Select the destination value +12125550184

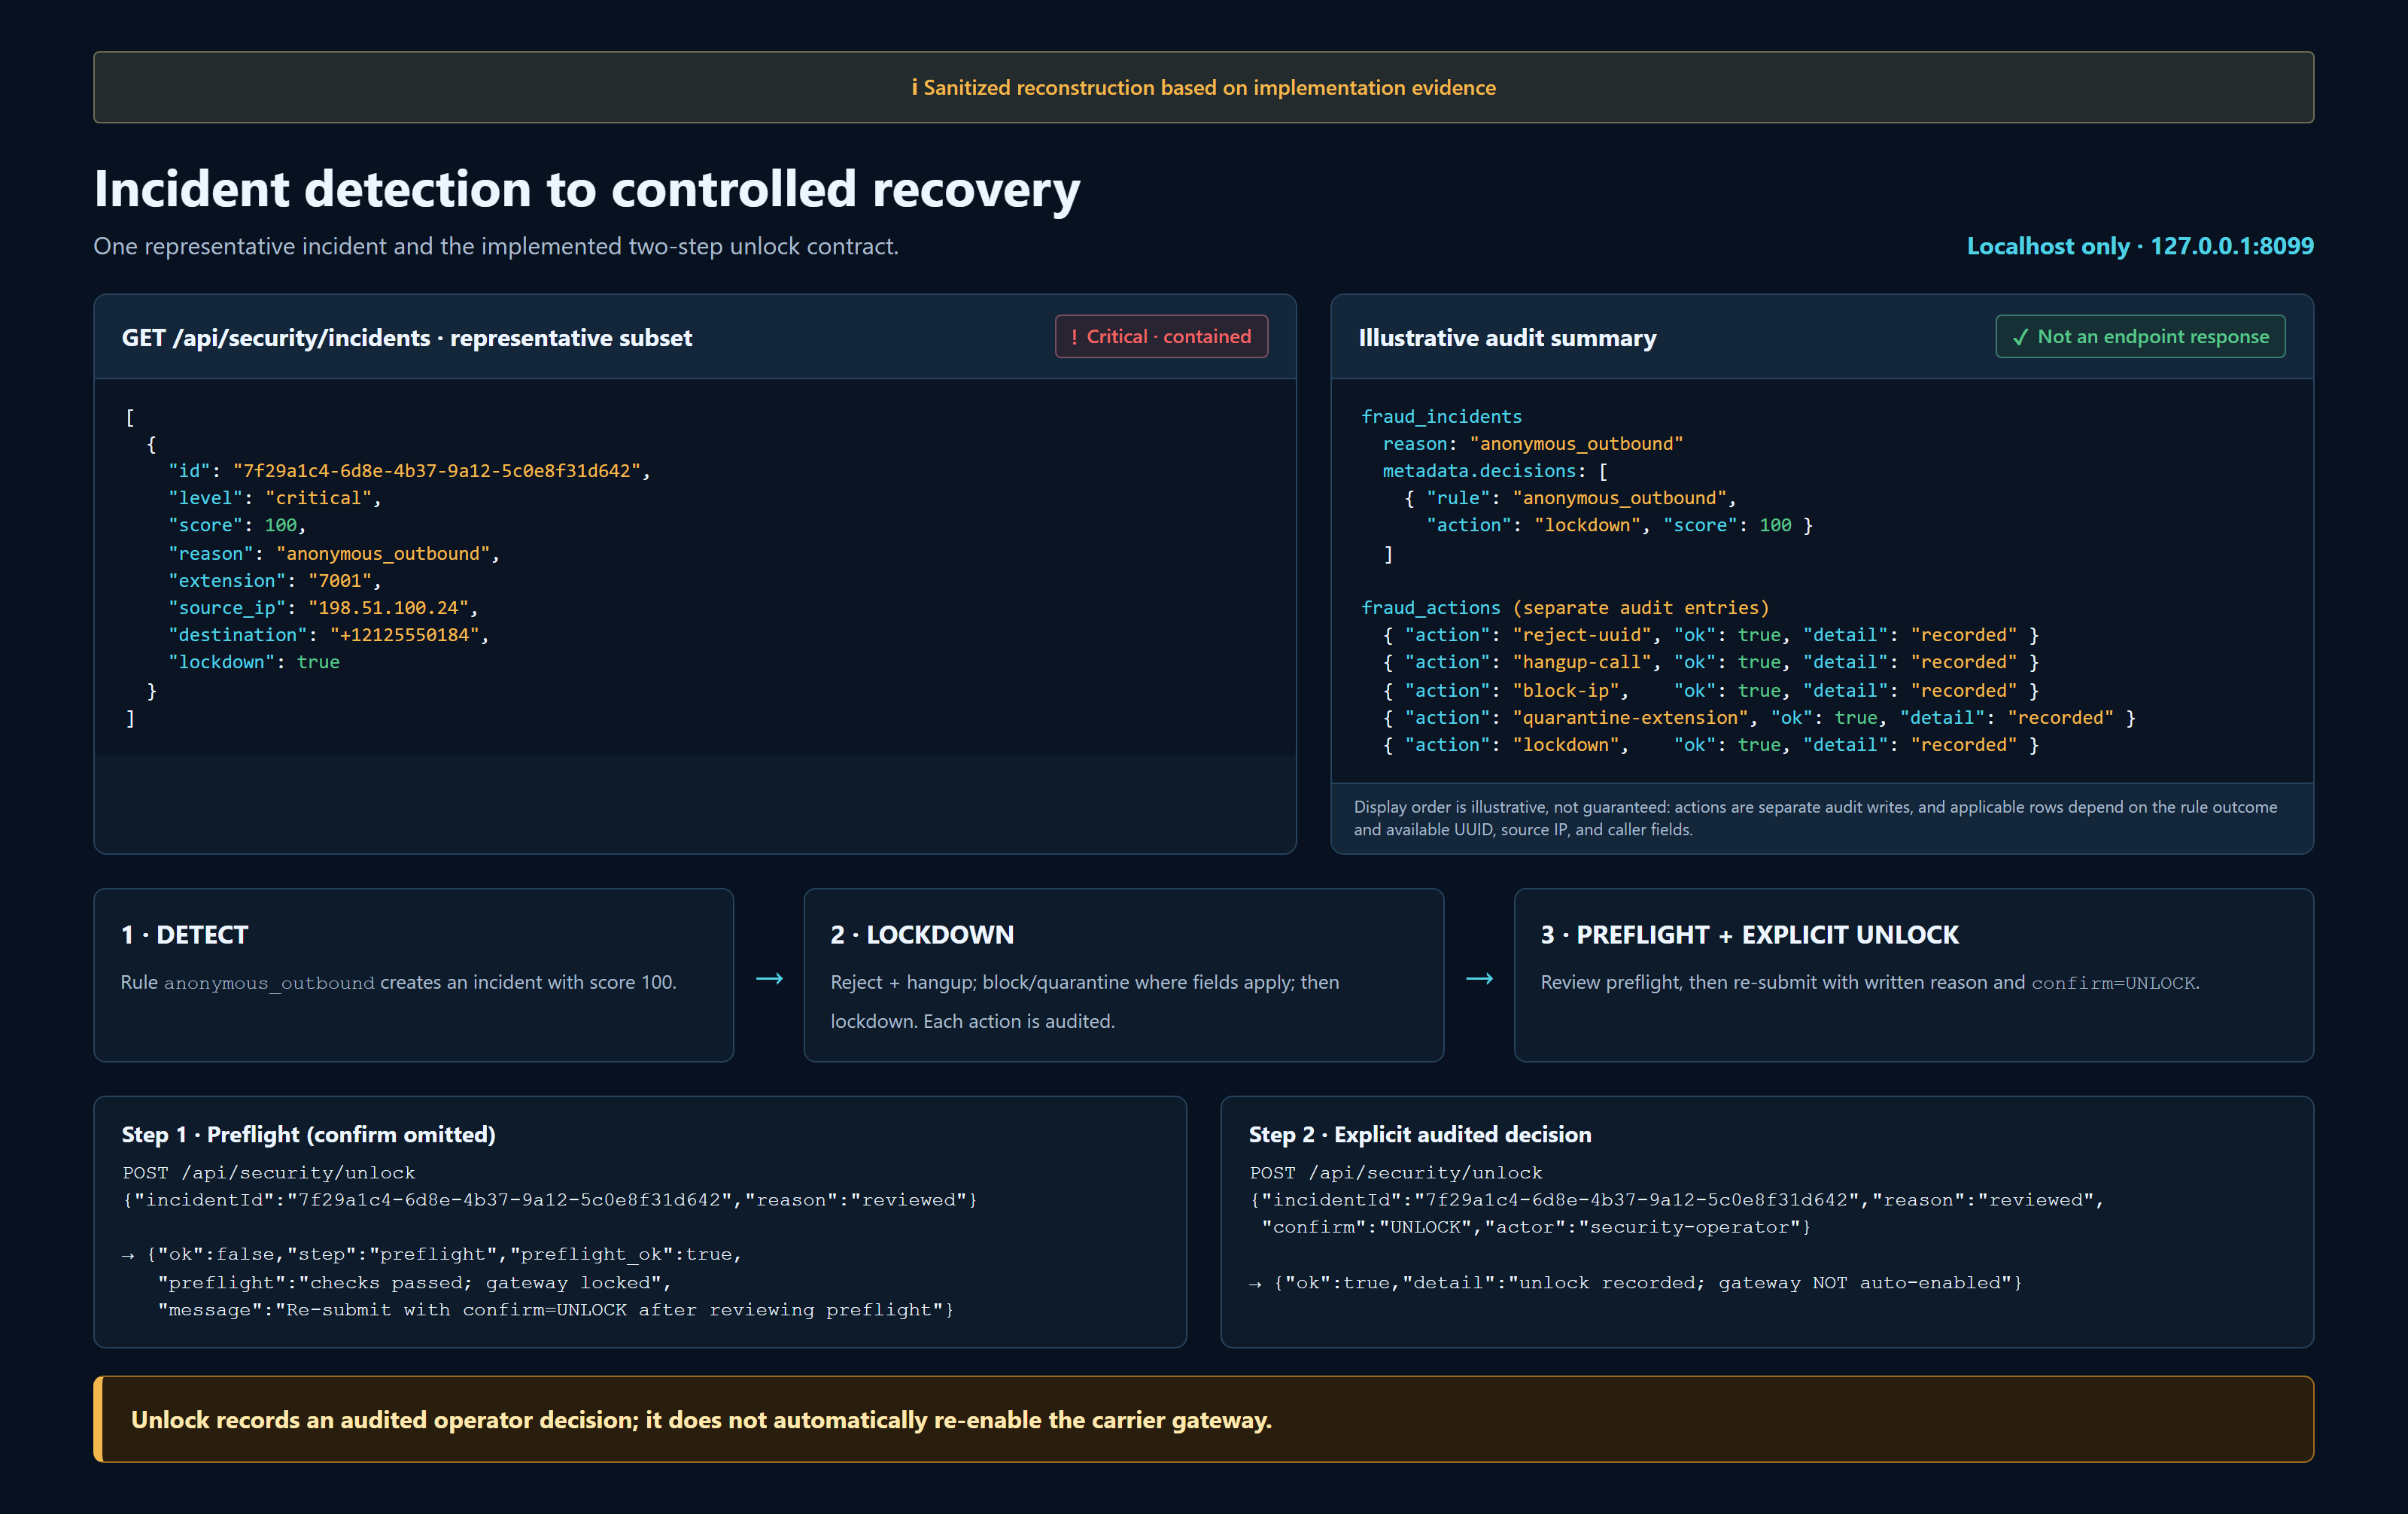[404, 634]
